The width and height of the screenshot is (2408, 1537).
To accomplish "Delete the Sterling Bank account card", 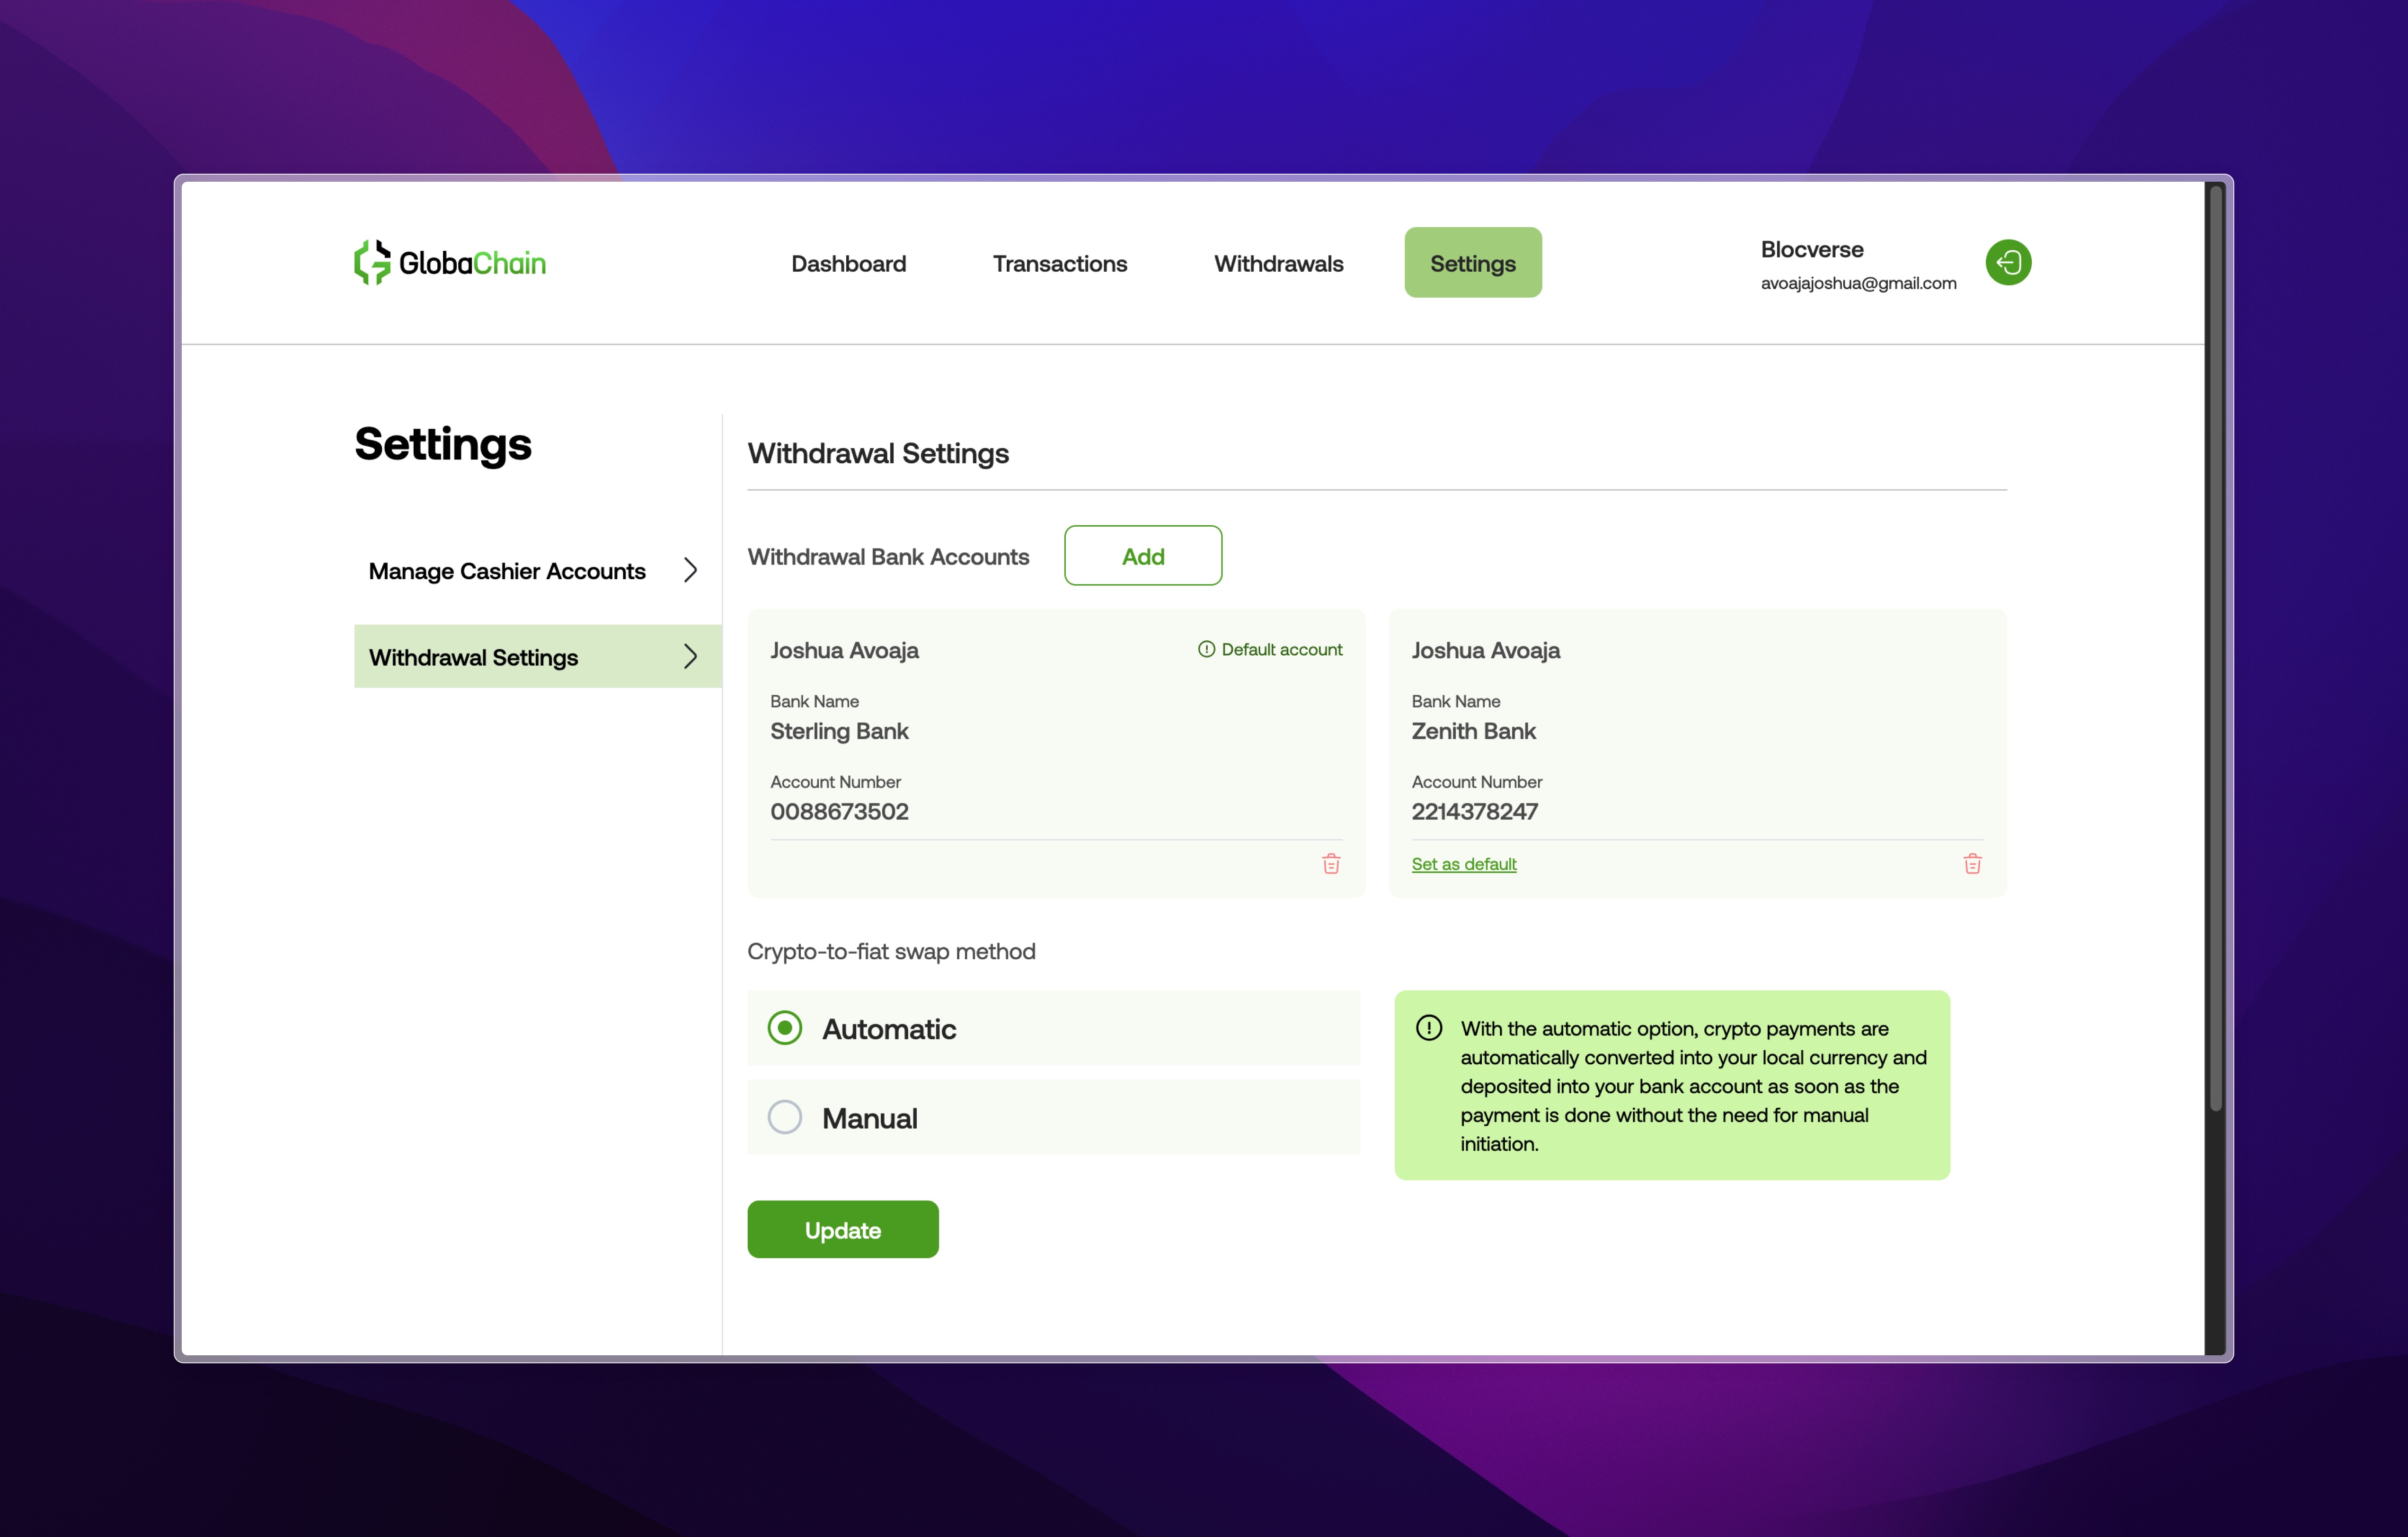I will [1331, 864].
